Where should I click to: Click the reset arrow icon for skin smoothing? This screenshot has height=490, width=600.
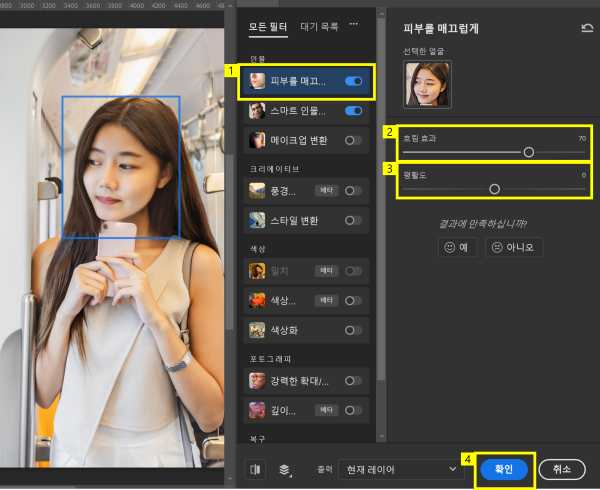587,28
